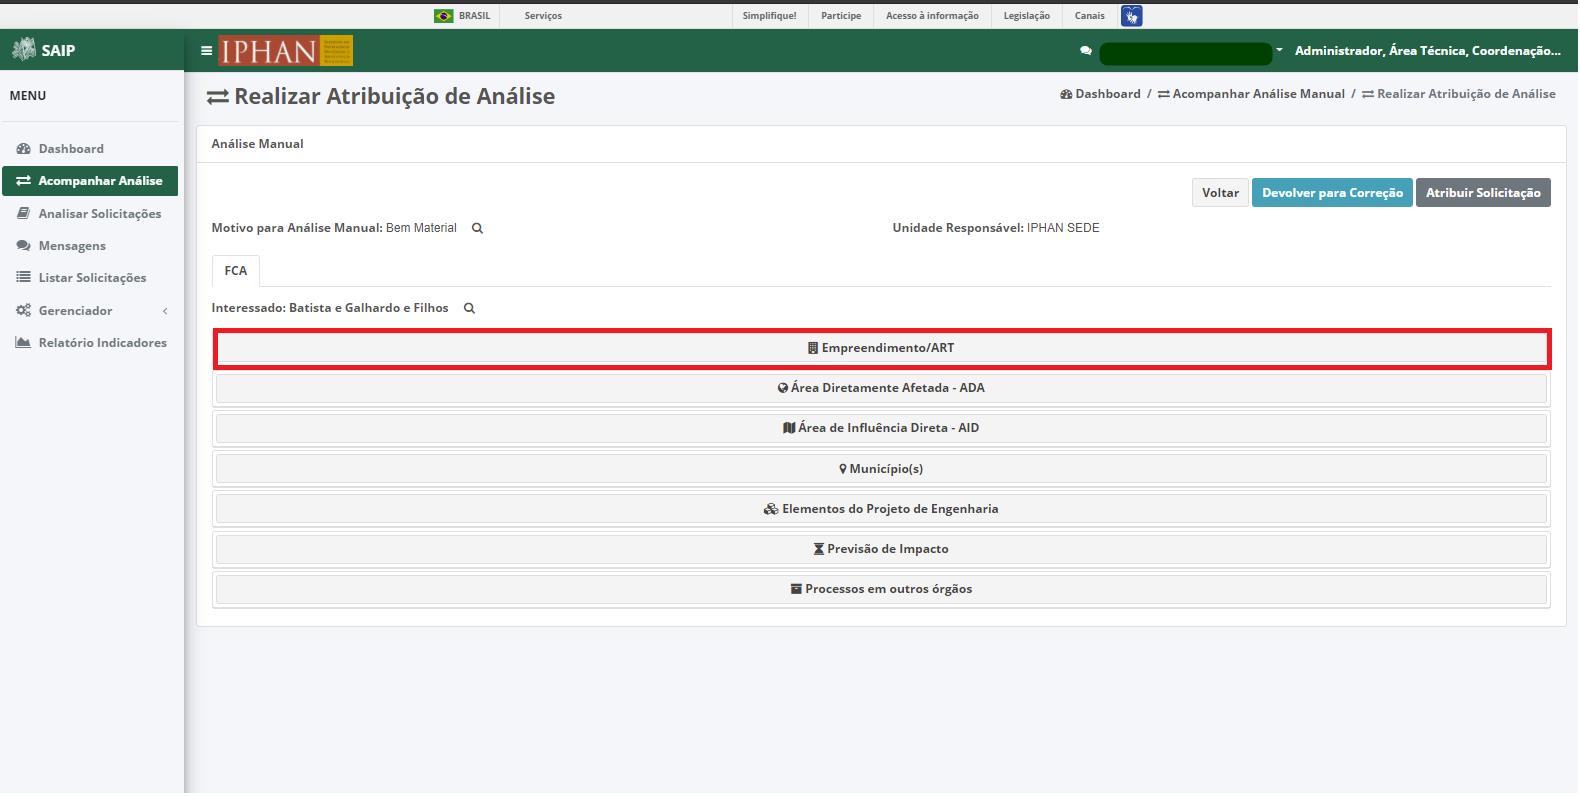The image size is (1580, 796).
Task: Open the Canais link
Action: [1090, 16]
